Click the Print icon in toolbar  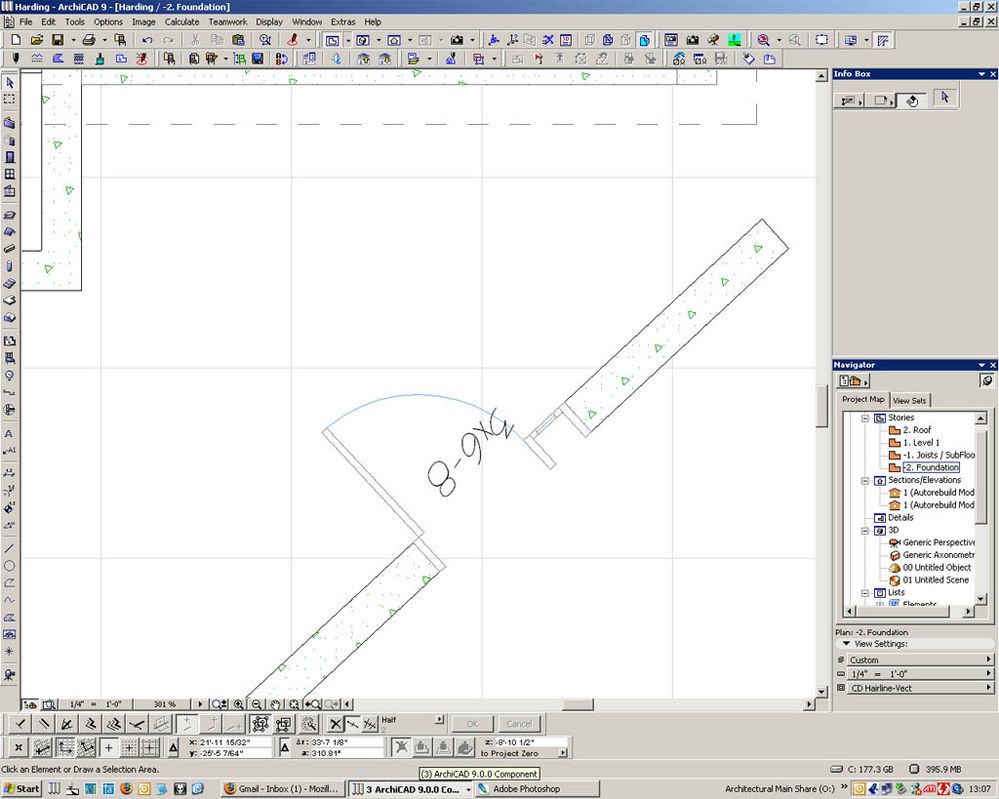pyautogui.click(x=88, y=40)
